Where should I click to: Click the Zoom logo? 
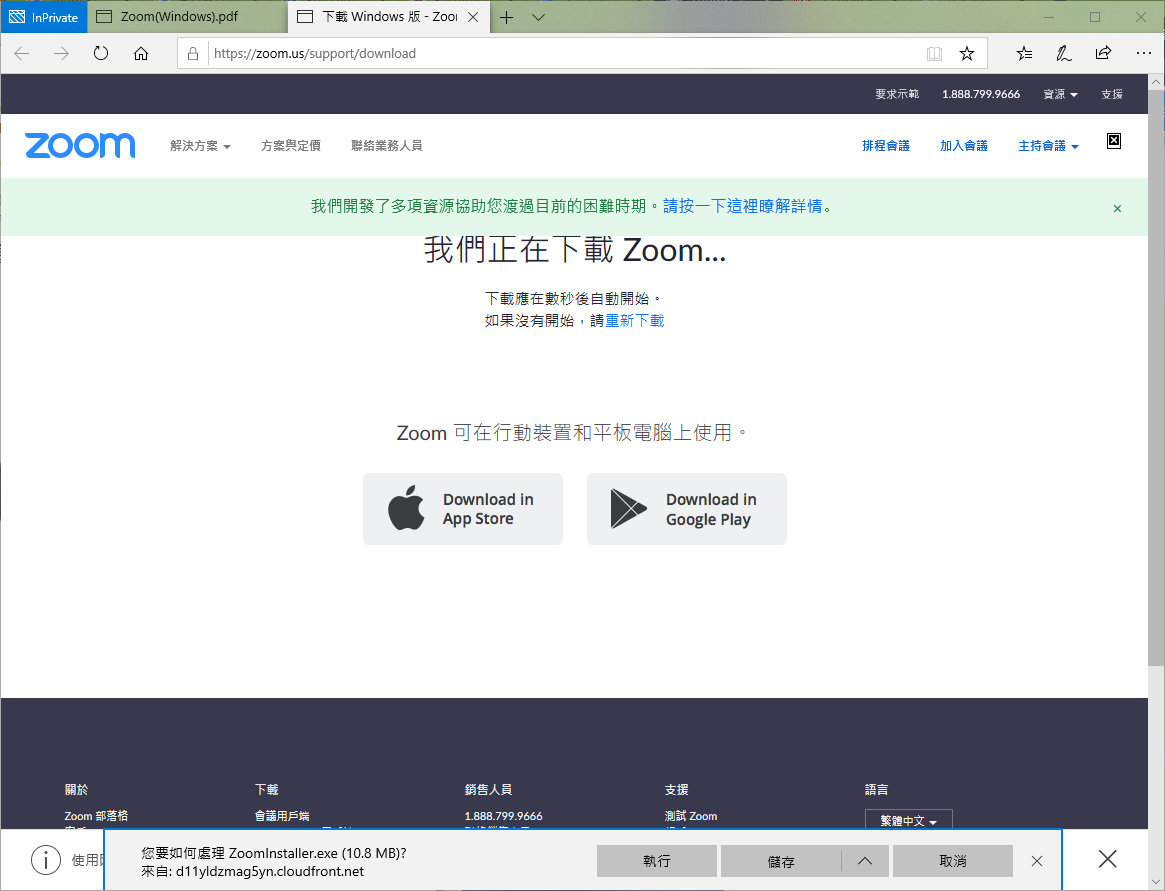pyautogui.click(x=80, y=145)
